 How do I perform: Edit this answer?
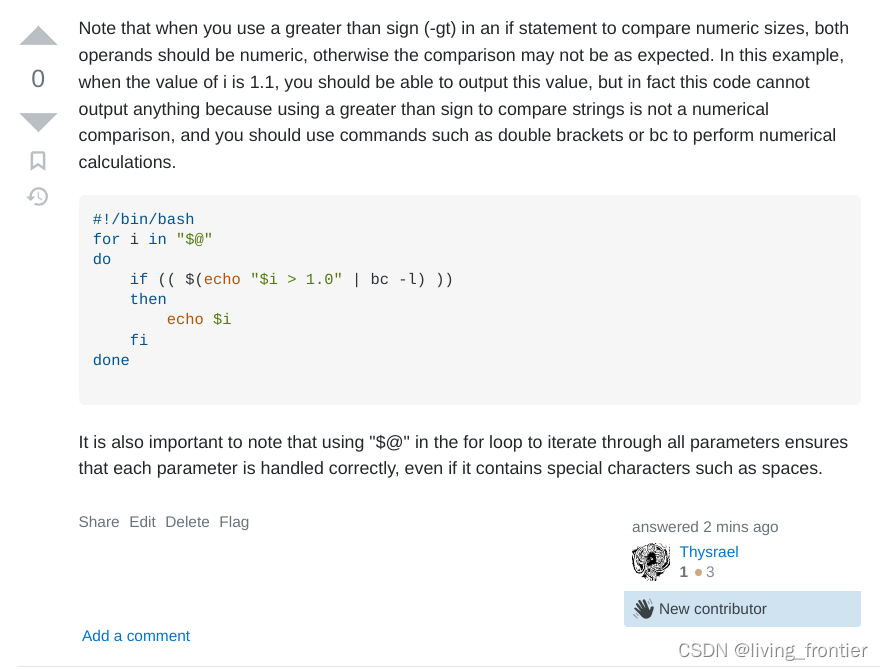pyautogui.click(x=142, y=522)
